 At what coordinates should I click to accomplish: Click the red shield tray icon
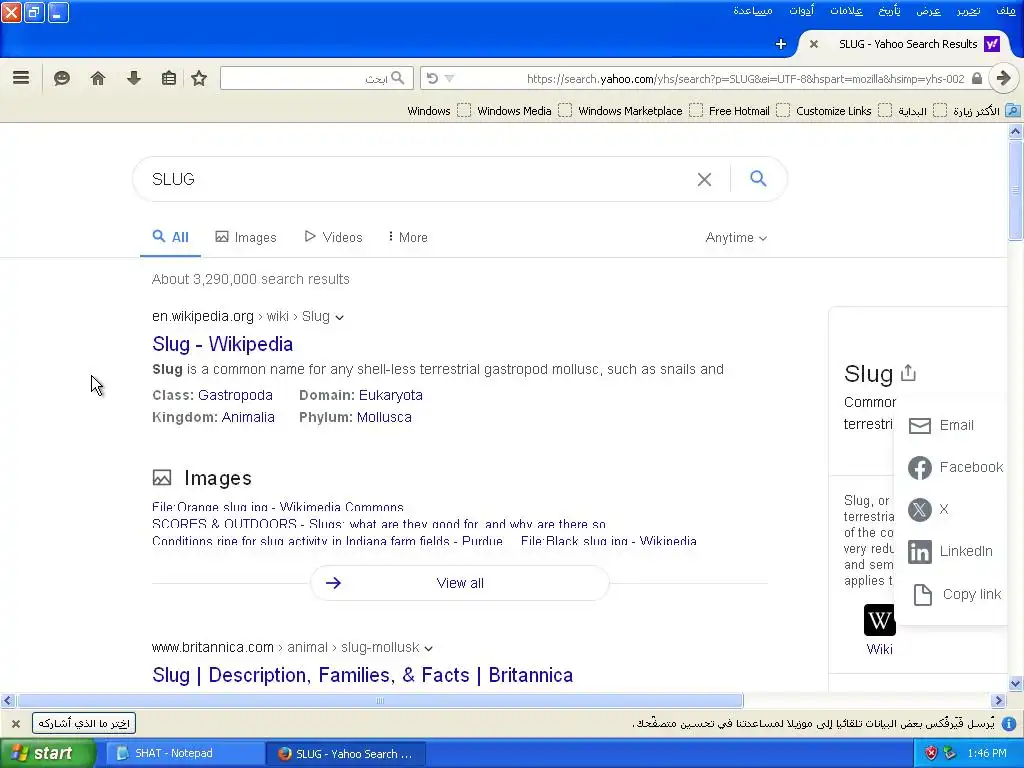click(931, 753)
